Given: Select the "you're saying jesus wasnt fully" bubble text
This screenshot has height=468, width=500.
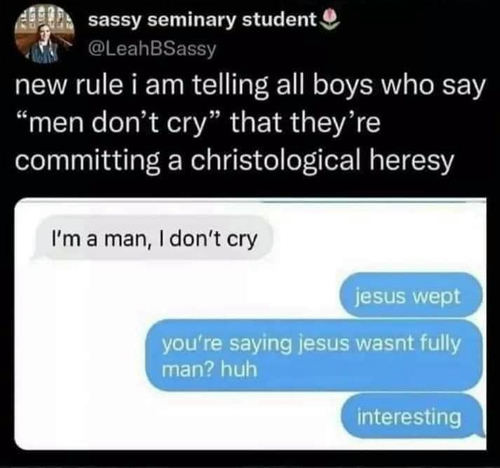Looking at the screenshot, I should [x=311, y=343].
